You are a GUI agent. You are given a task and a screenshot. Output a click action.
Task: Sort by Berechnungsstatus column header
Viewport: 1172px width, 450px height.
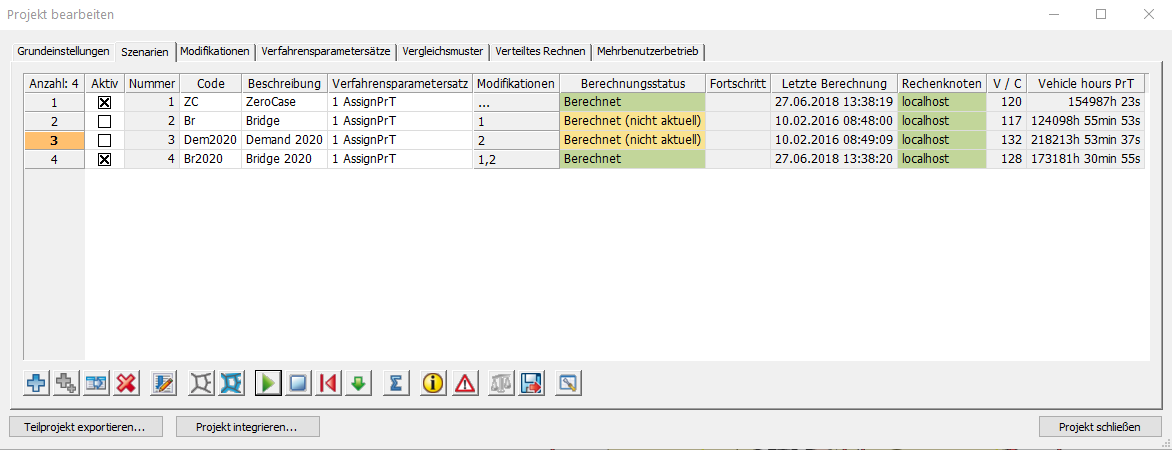click(632, 83)
